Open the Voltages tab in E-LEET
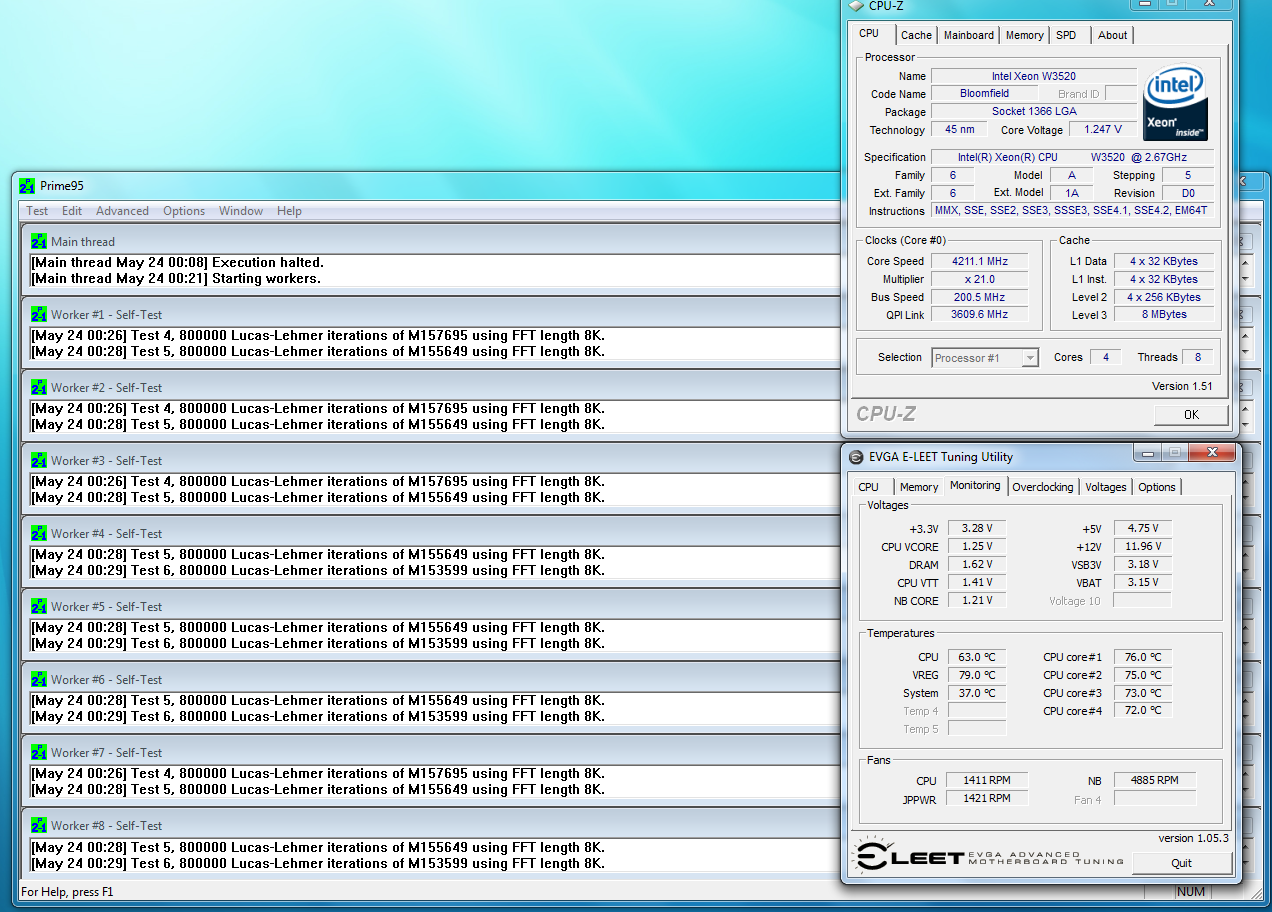 1105,487
